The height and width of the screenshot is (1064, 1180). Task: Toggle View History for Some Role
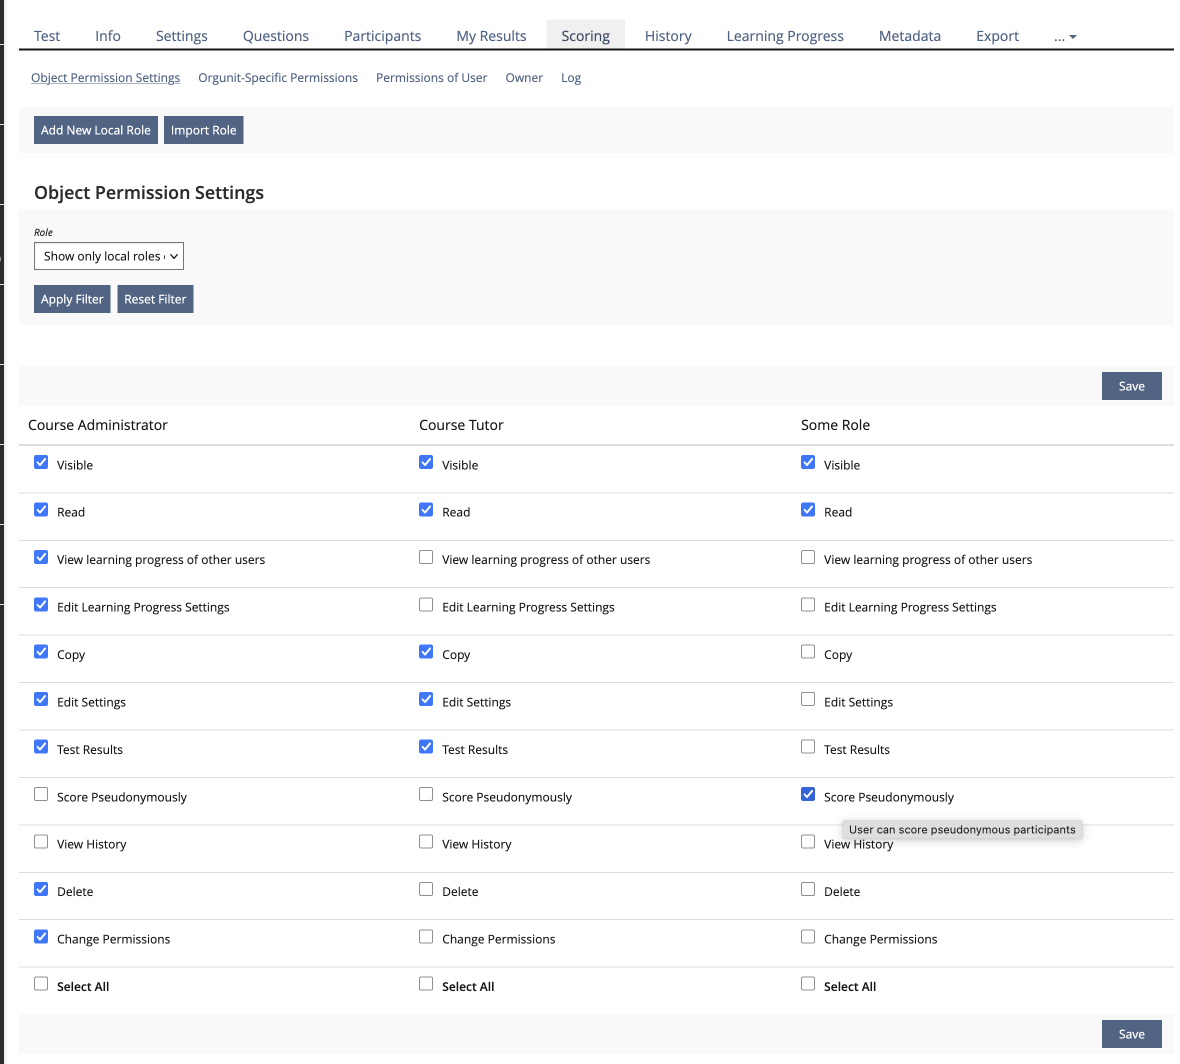click(808, 841)
